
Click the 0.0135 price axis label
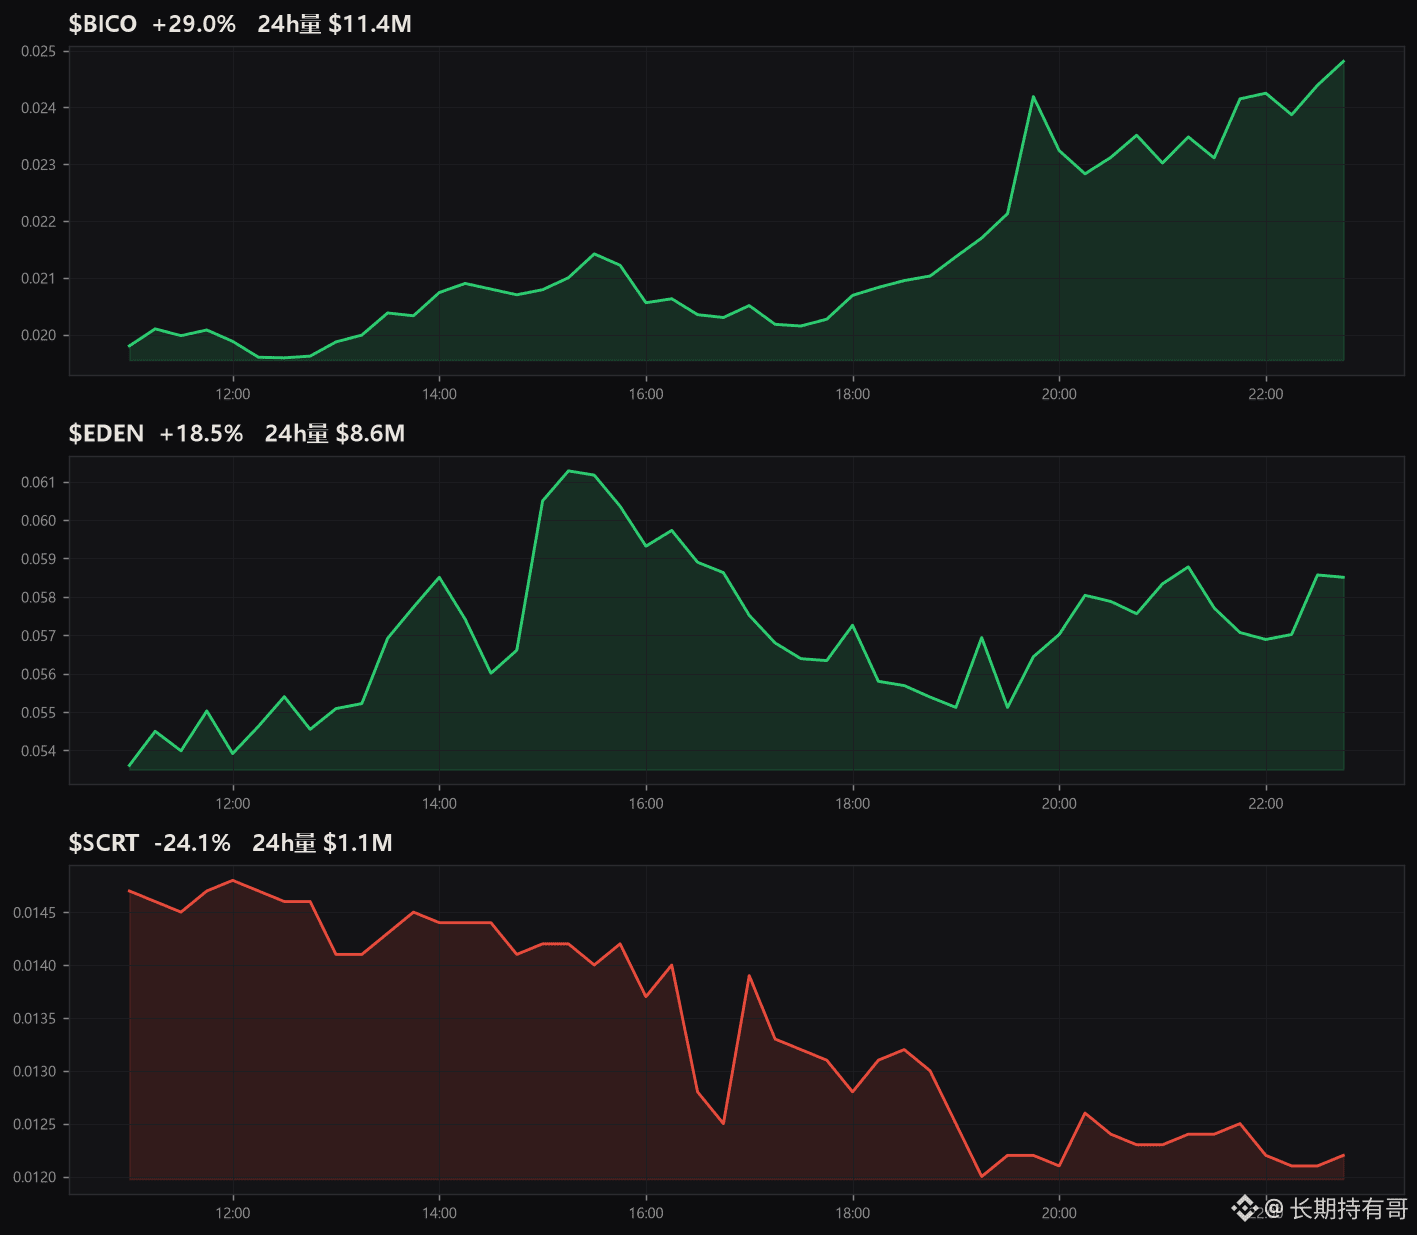point(35,1018)
